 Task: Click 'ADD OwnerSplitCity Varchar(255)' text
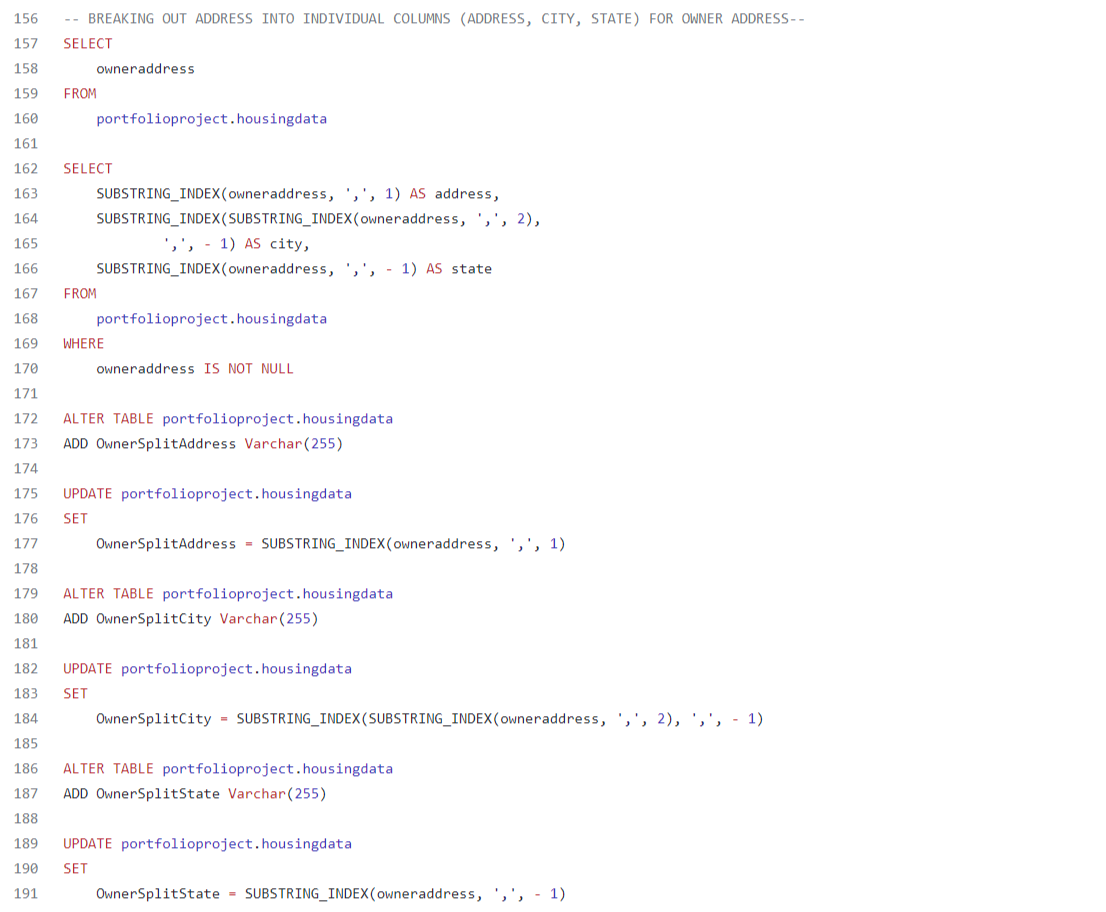(191, 619)
